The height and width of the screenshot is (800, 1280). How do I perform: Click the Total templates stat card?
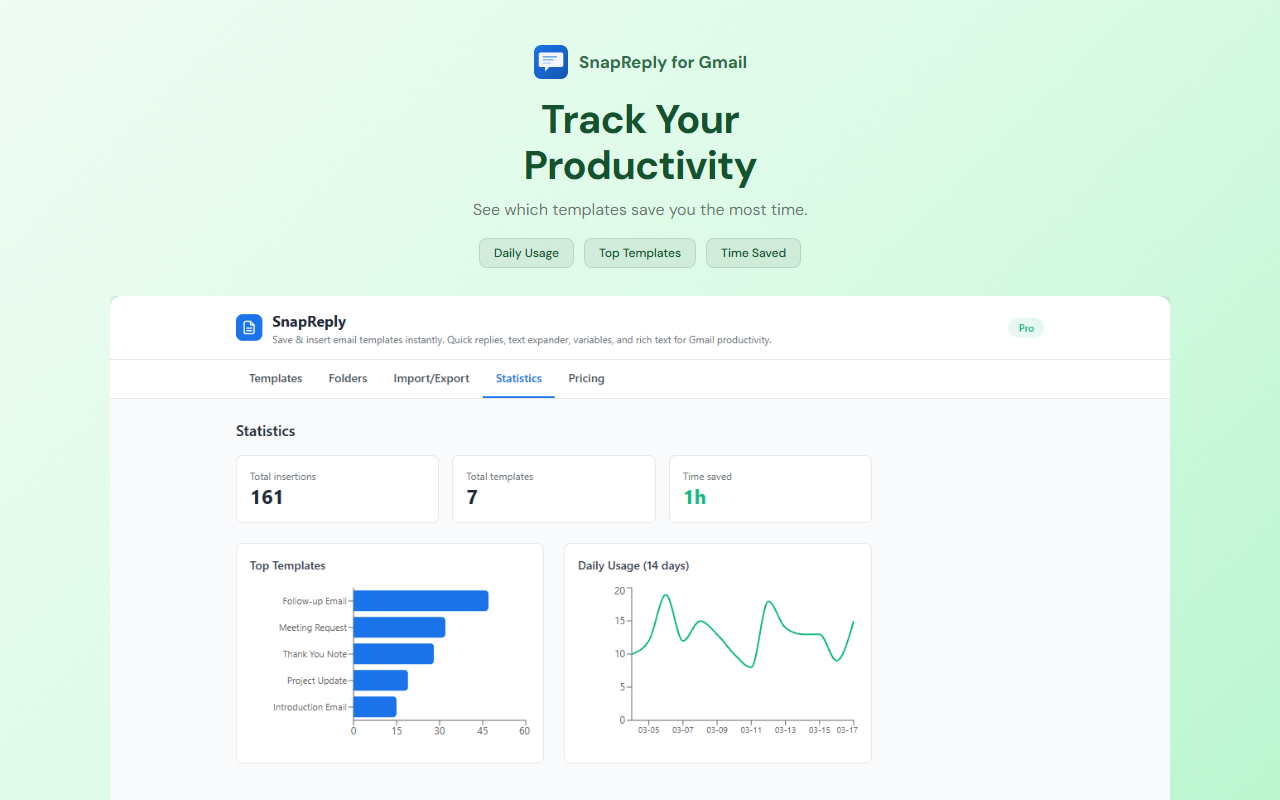553,489
